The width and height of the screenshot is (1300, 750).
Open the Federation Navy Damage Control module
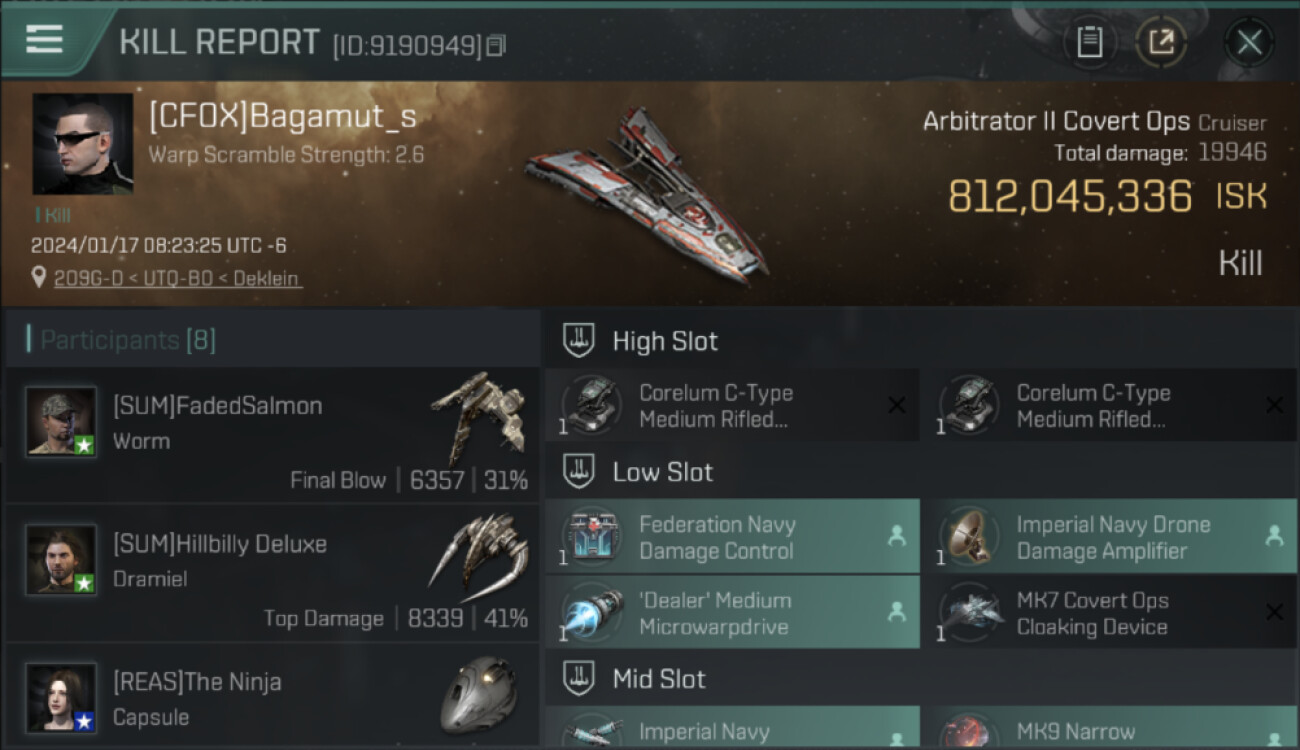coord(732,537)
